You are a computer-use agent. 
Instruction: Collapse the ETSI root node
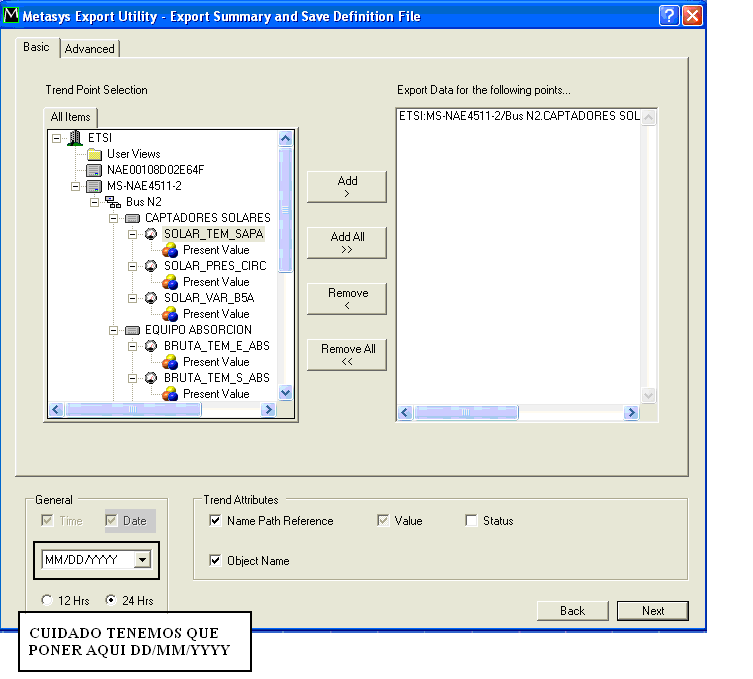click(56, 138)
